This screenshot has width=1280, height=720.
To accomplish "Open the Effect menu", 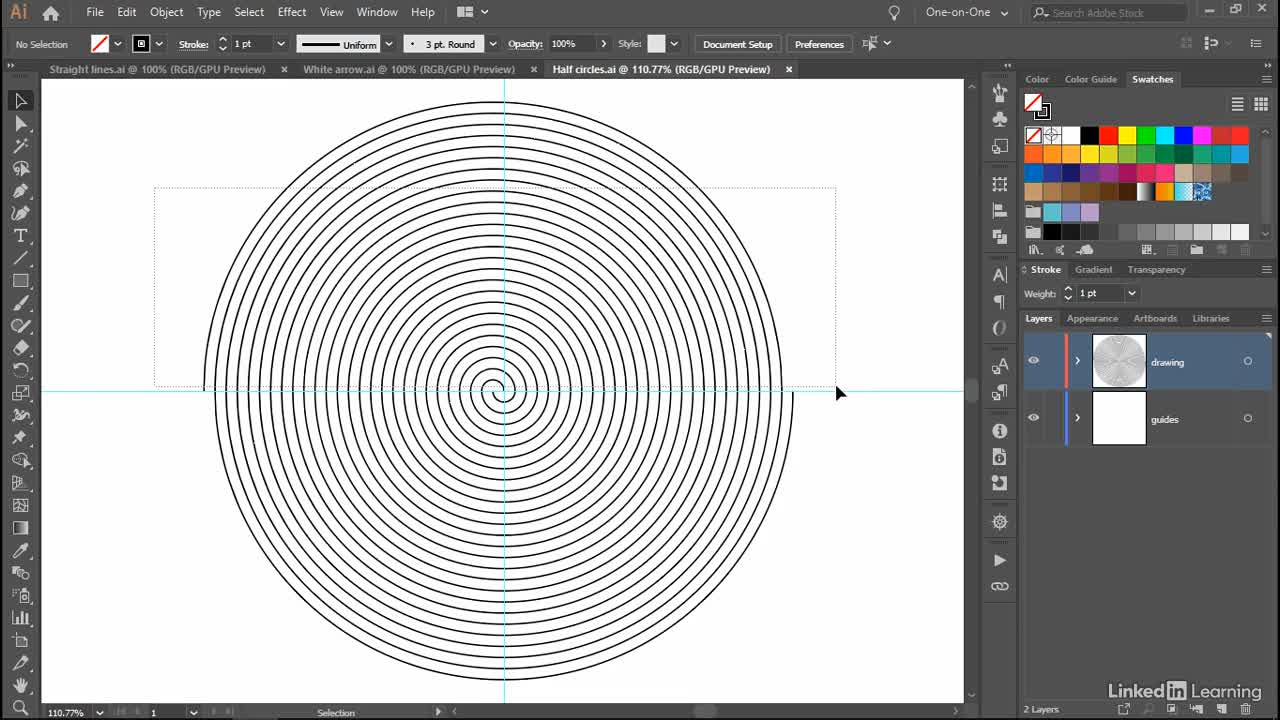I will pos(292,12).
